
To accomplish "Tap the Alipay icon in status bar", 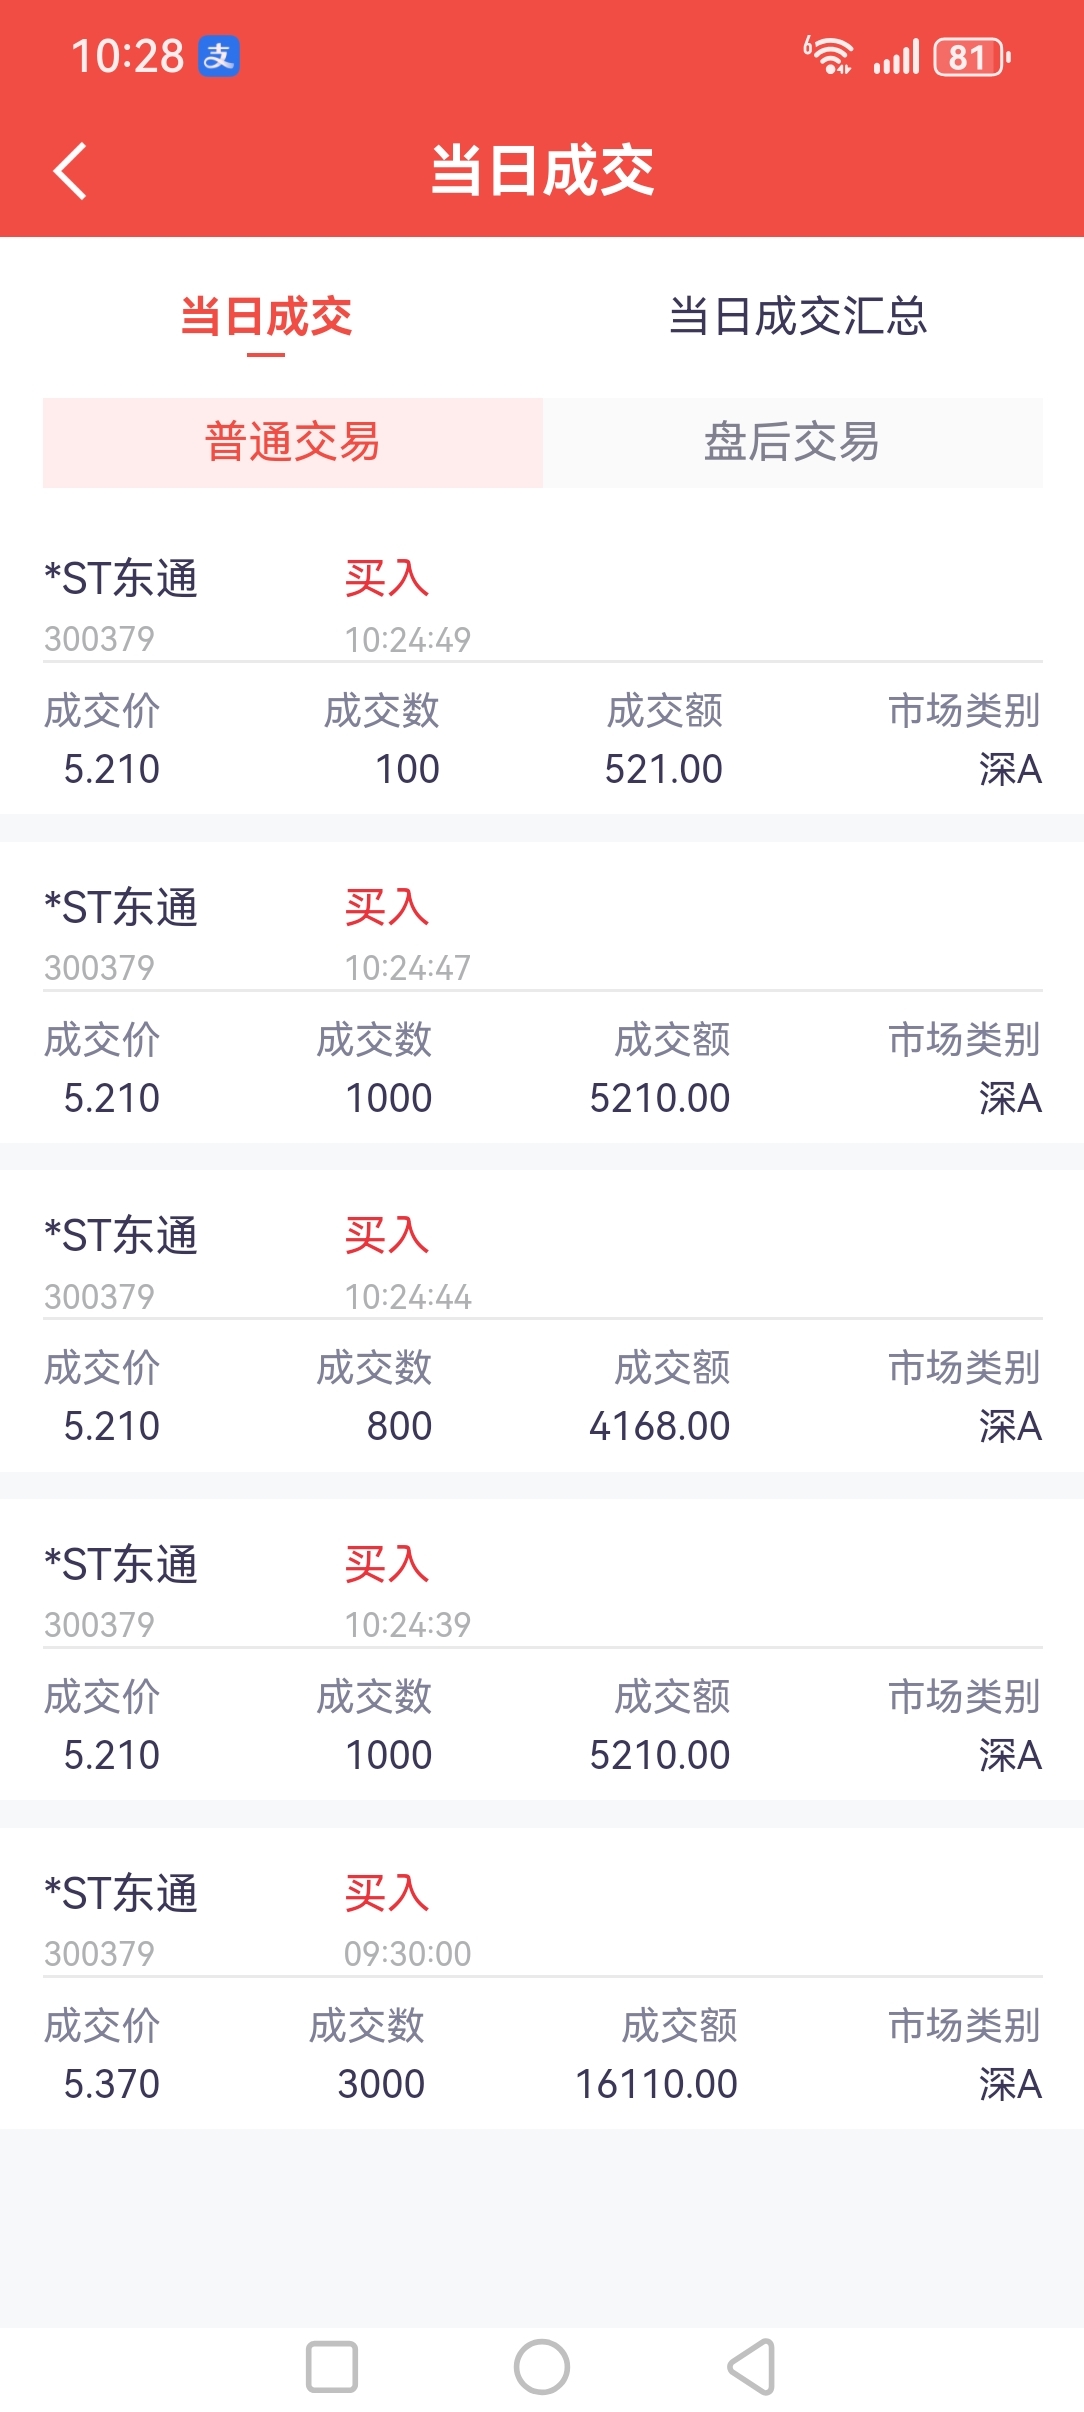I will [x=219, y=56].
